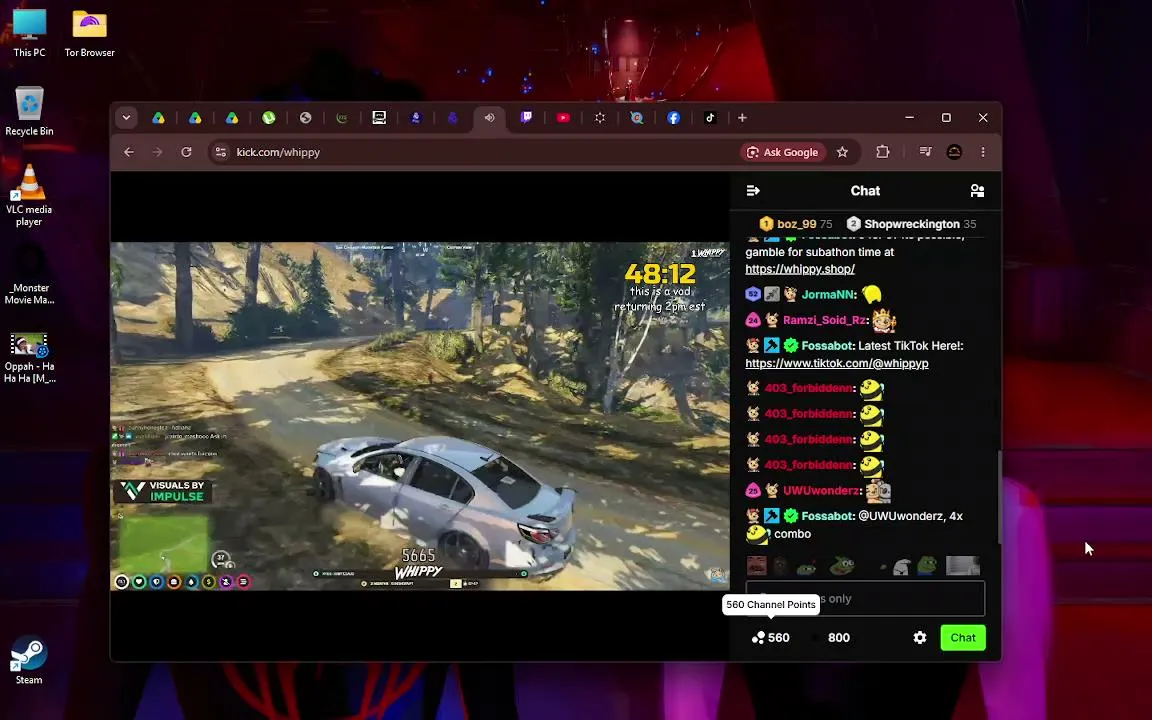Click the emote in Ramzi_Soid_Rz's message
The image size is (1152, 720).
(x=884, y=320)
